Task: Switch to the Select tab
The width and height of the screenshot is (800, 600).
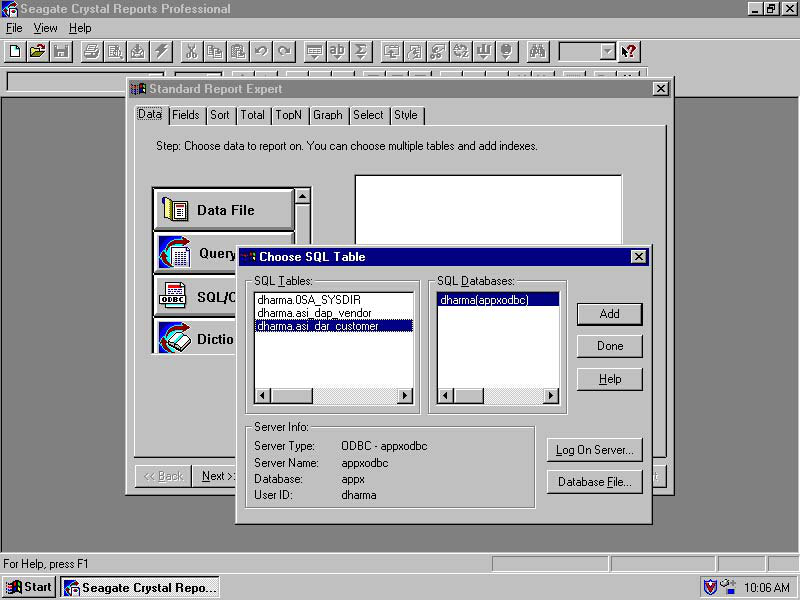Action: pos(368,115)
